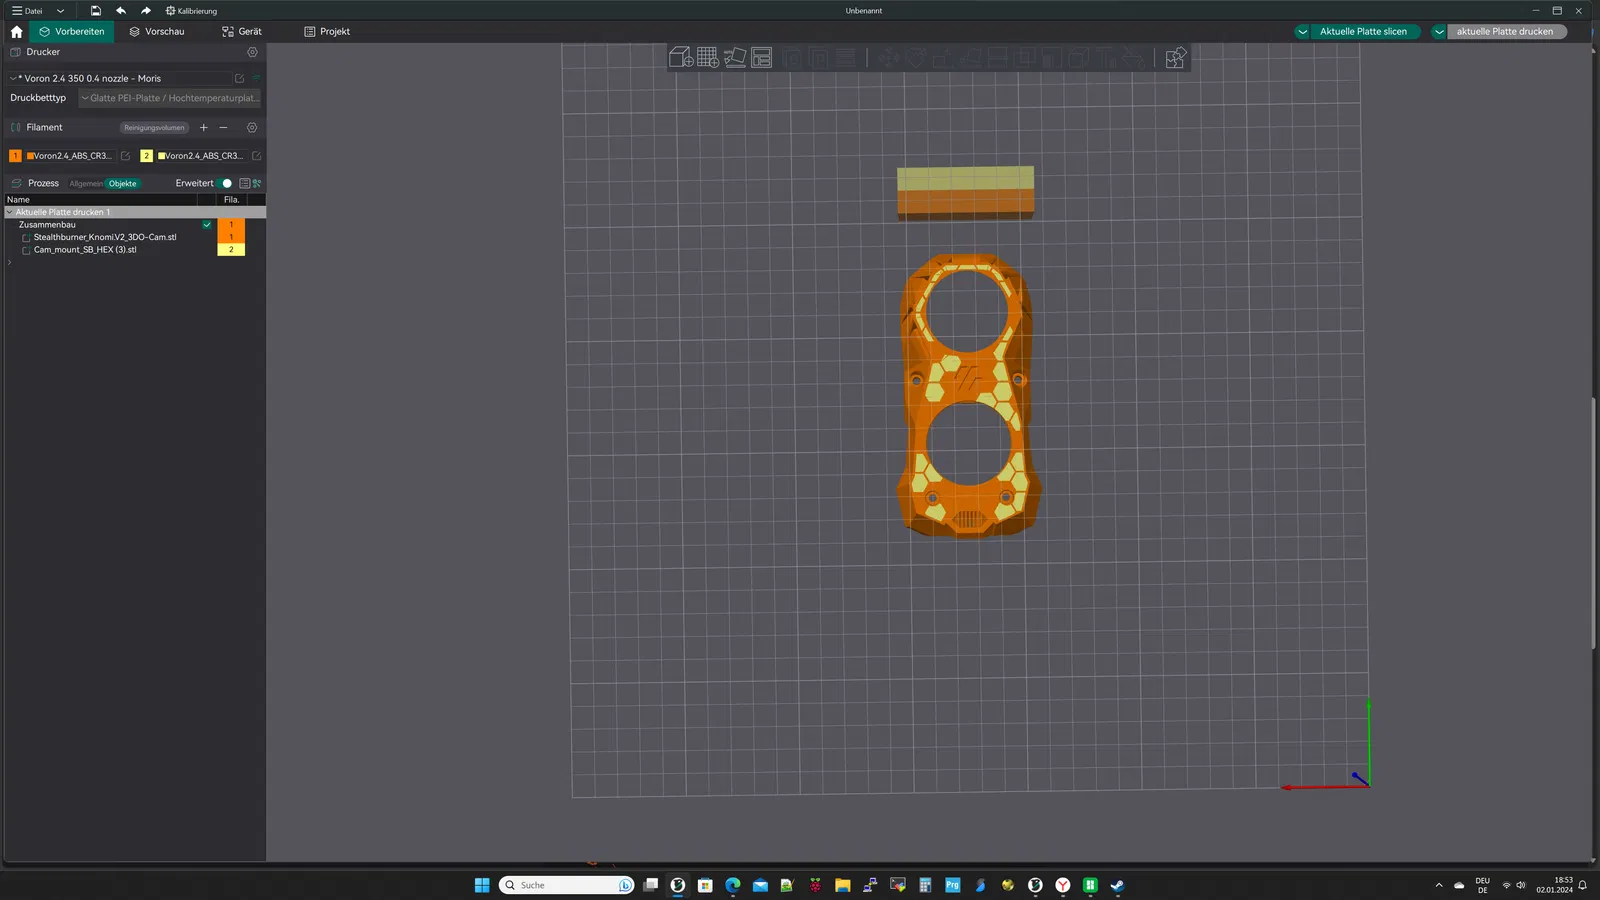1600x900 pixels.
Task: Select Cam_mount_SB_HEX (3).stl in object list
Action: coord(85,250)
